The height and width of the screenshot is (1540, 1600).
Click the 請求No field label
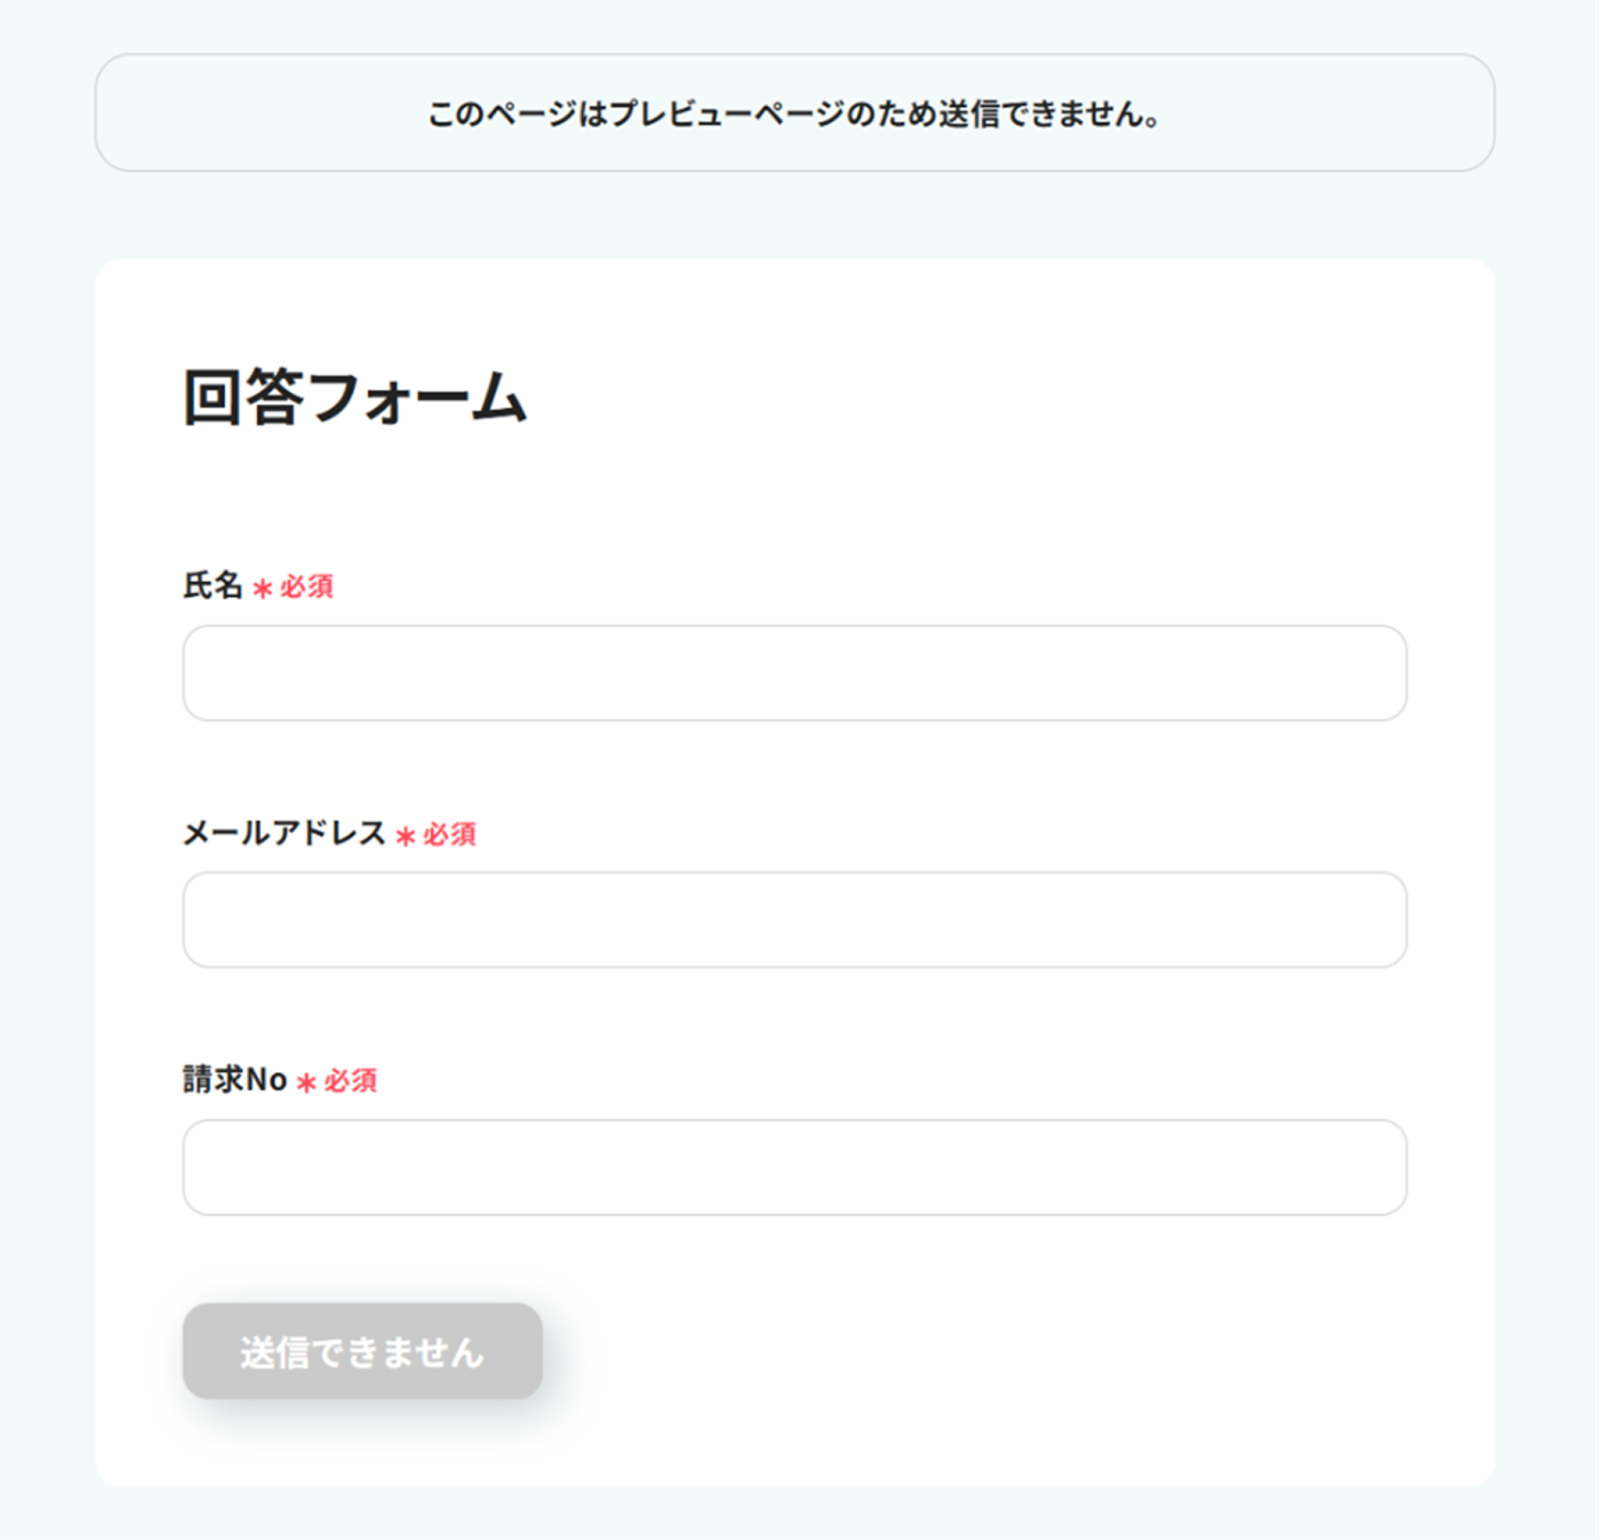tap(235, 1080)
